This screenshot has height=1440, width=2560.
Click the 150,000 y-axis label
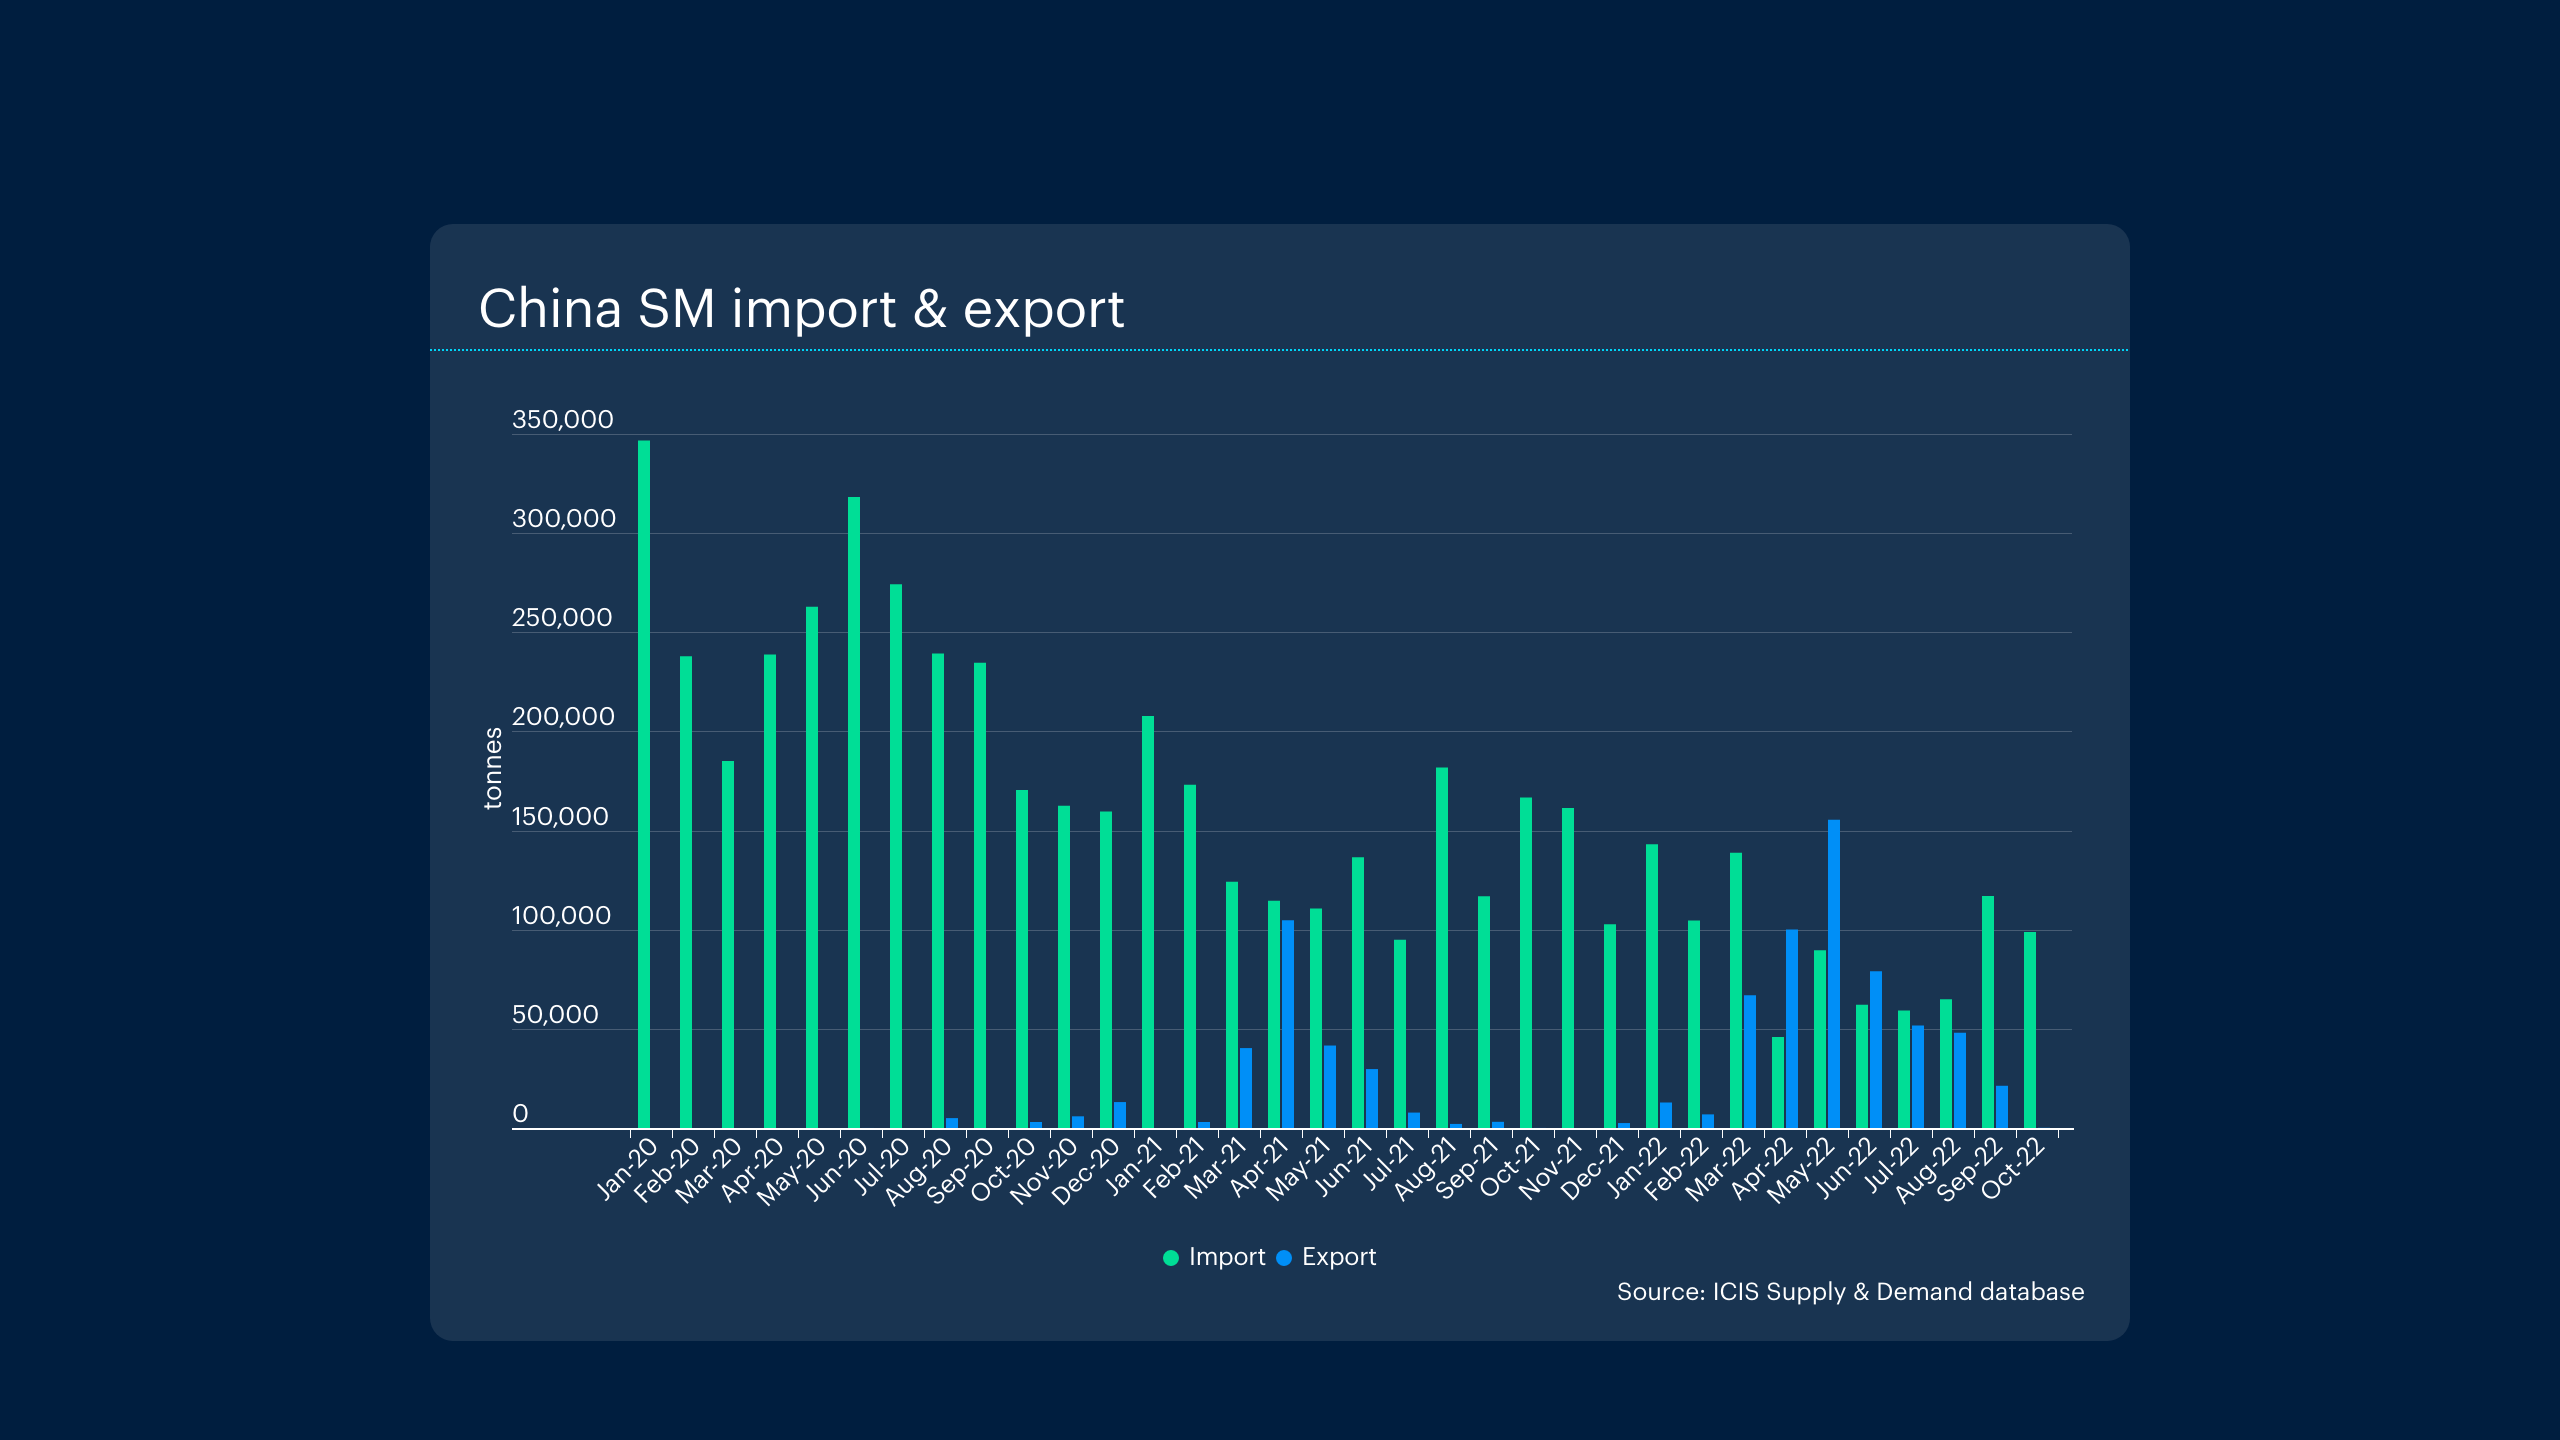[x=560, y=816]
